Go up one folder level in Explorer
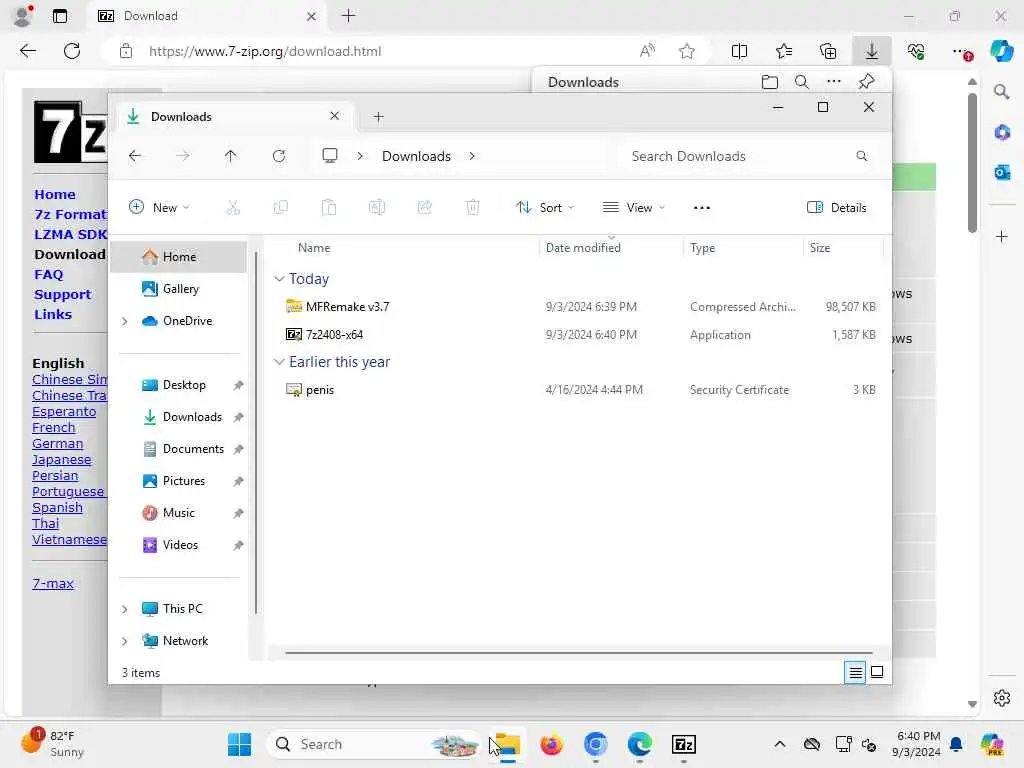 231,156
